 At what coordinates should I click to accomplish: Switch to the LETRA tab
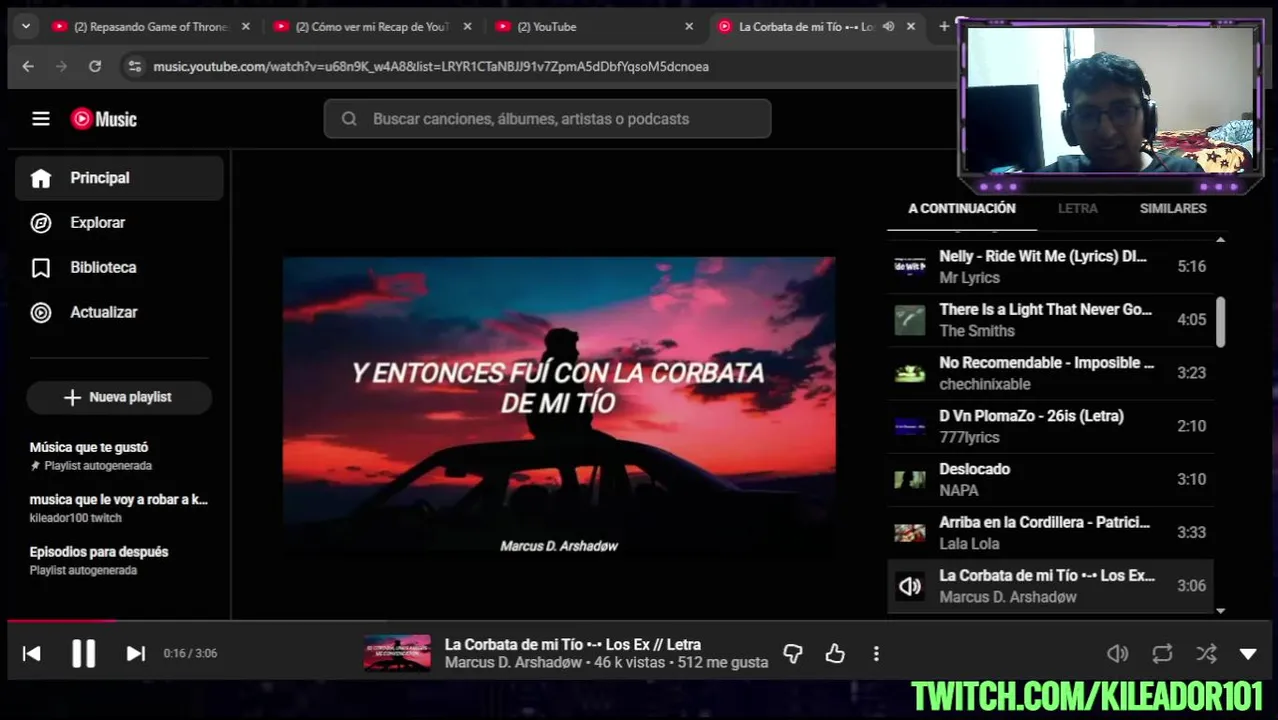(x=1078, y=208)
